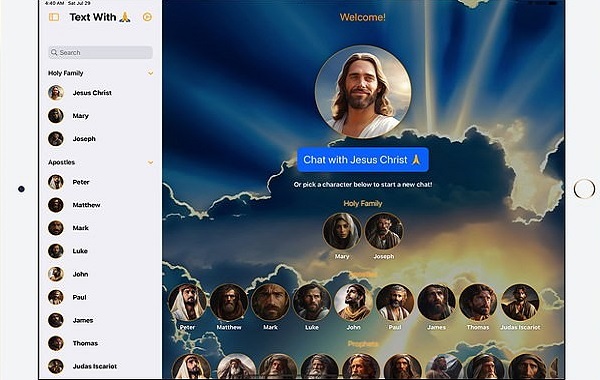Pick Mary's portrait under Holy Family
This screenshot has height=380, width=600.
pos(342,232)
